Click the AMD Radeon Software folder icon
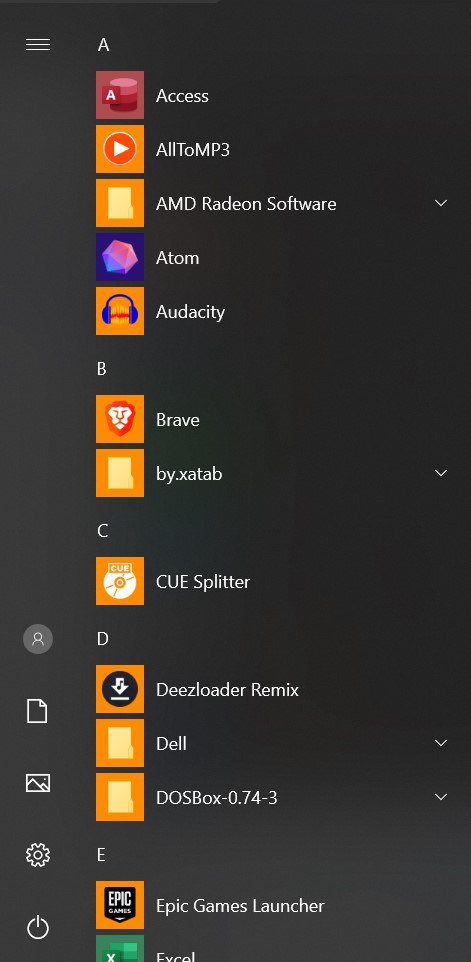 pos(120,203)
